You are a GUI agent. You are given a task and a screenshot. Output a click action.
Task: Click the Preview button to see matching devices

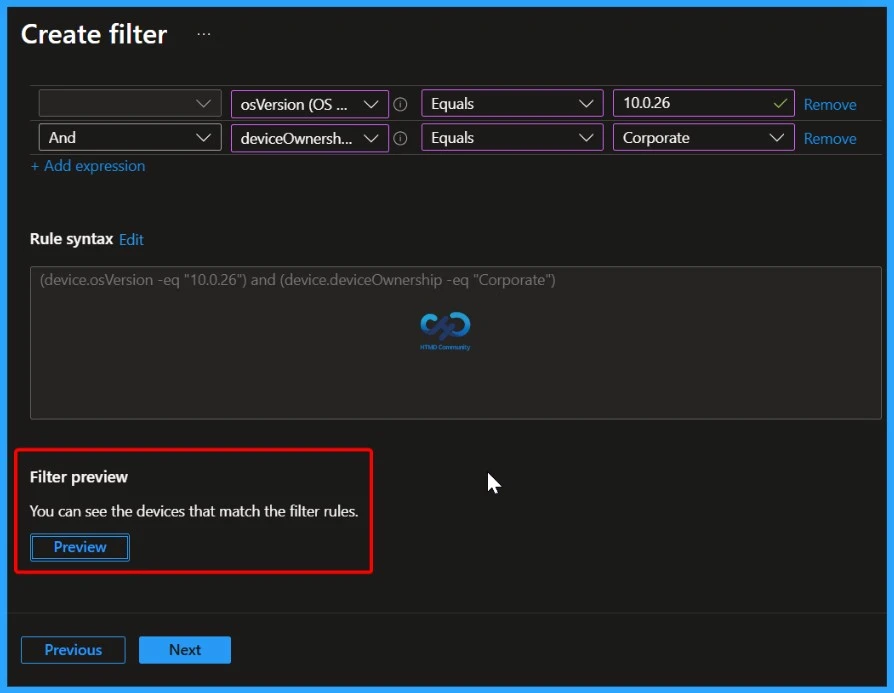79,547
